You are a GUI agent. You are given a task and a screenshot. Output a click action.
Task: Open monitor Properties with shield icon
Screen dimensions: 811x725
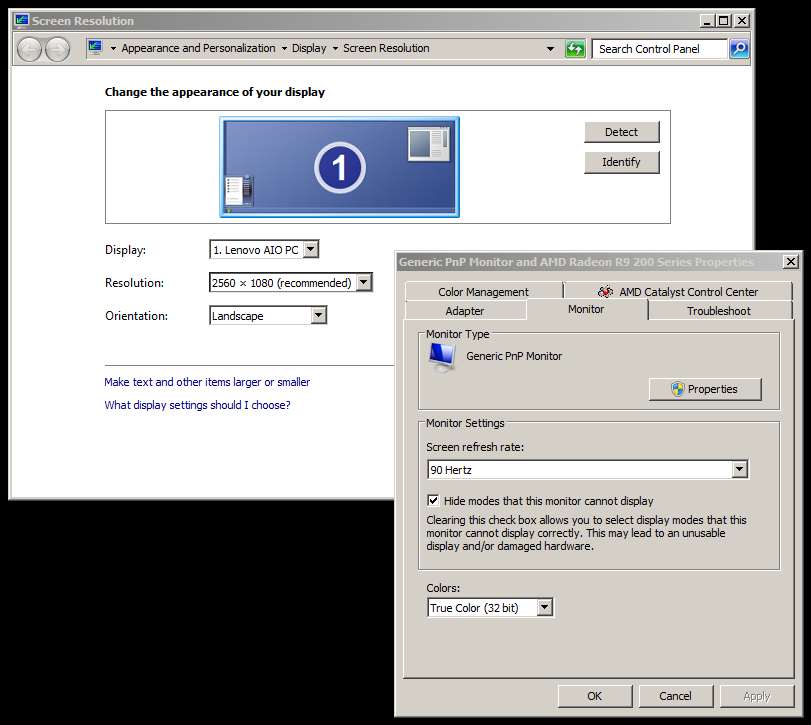(x=705, y=389)
